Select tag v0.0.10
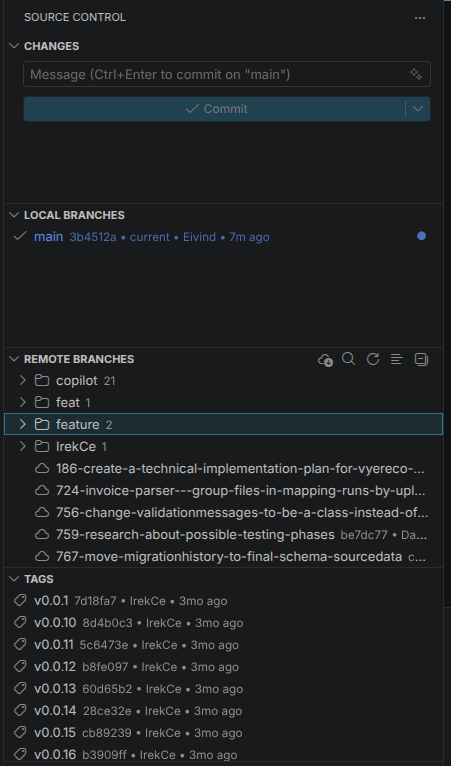451x766 pixels. (x=223, y=623)
